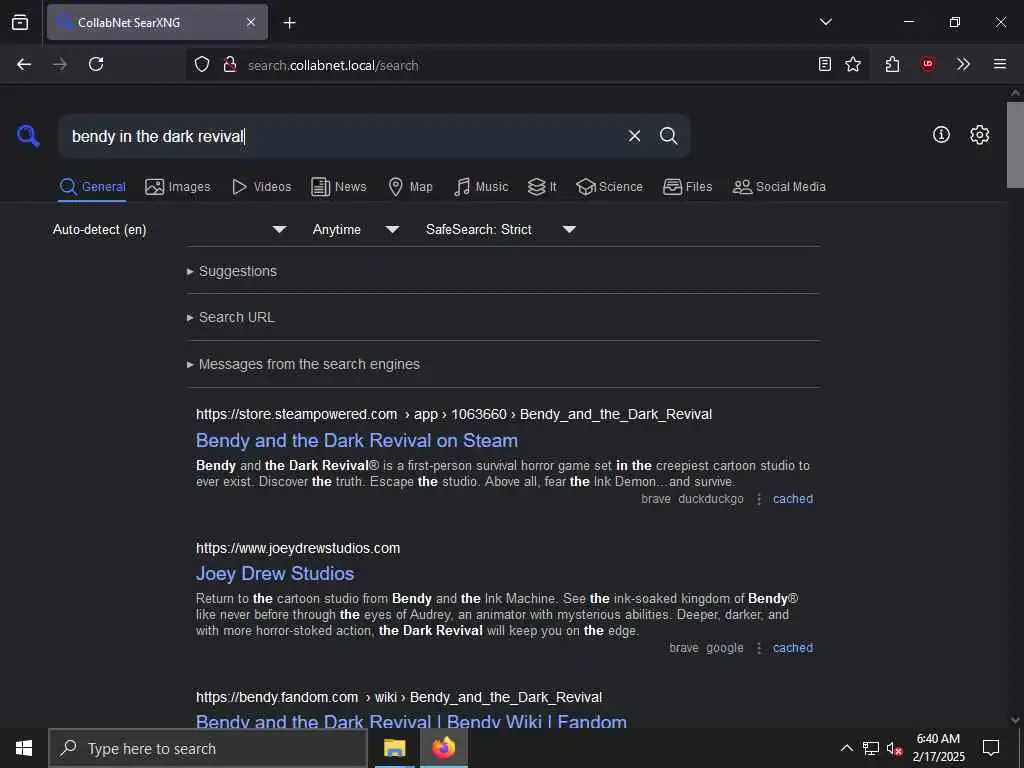
Task: Open the About info icon
Action: (941, 135)
